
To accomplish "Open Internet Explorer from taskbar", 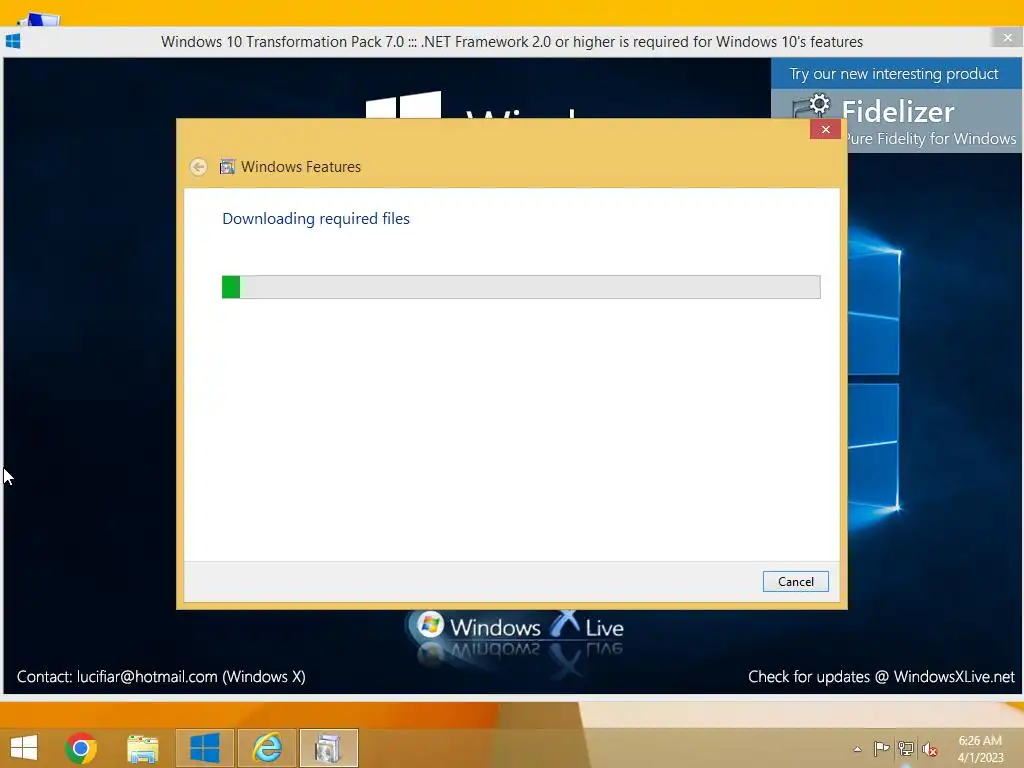I will (x=266, y=748).
